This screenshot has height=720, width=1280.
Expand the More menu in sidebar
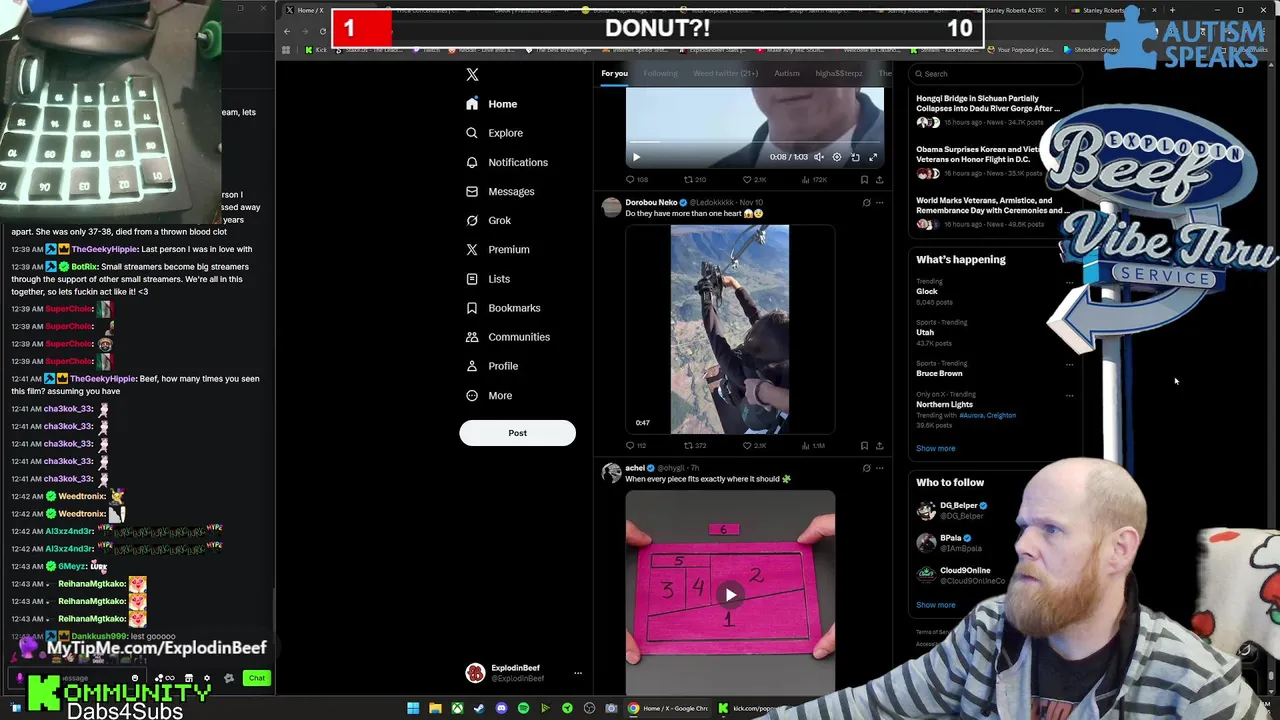489,395
